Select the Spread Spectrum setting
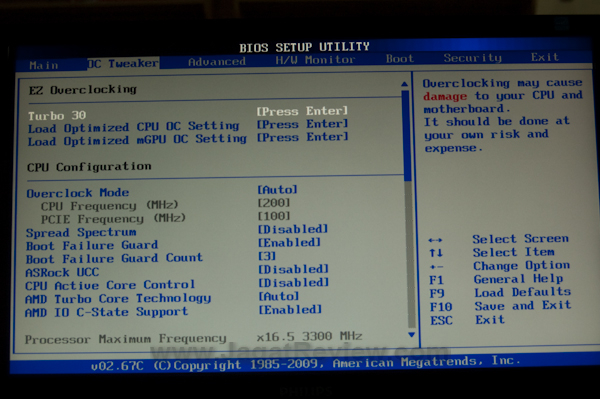 point(81,233)
